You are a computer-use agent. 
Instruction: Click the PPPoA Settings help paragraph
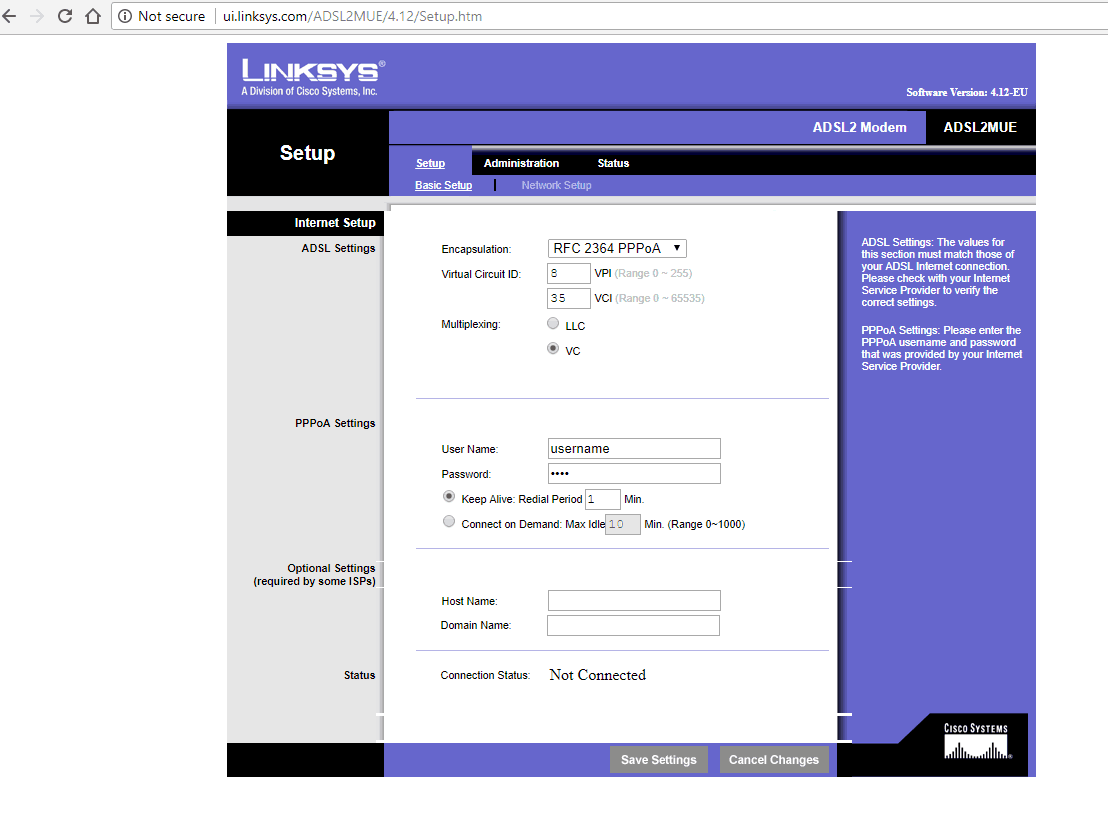(x=942, y=348)
